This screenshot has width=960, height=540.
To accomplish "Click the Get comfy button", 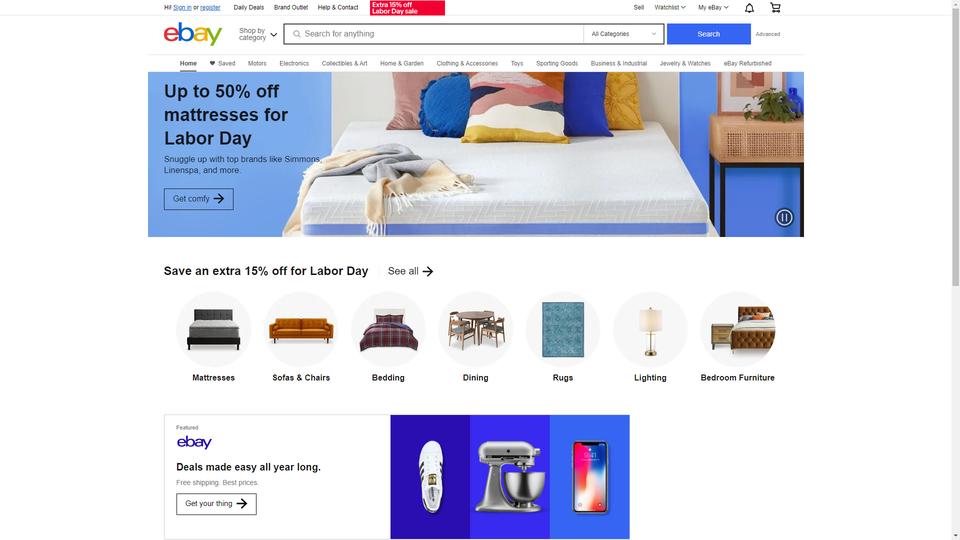I will [x=198, y=199].
